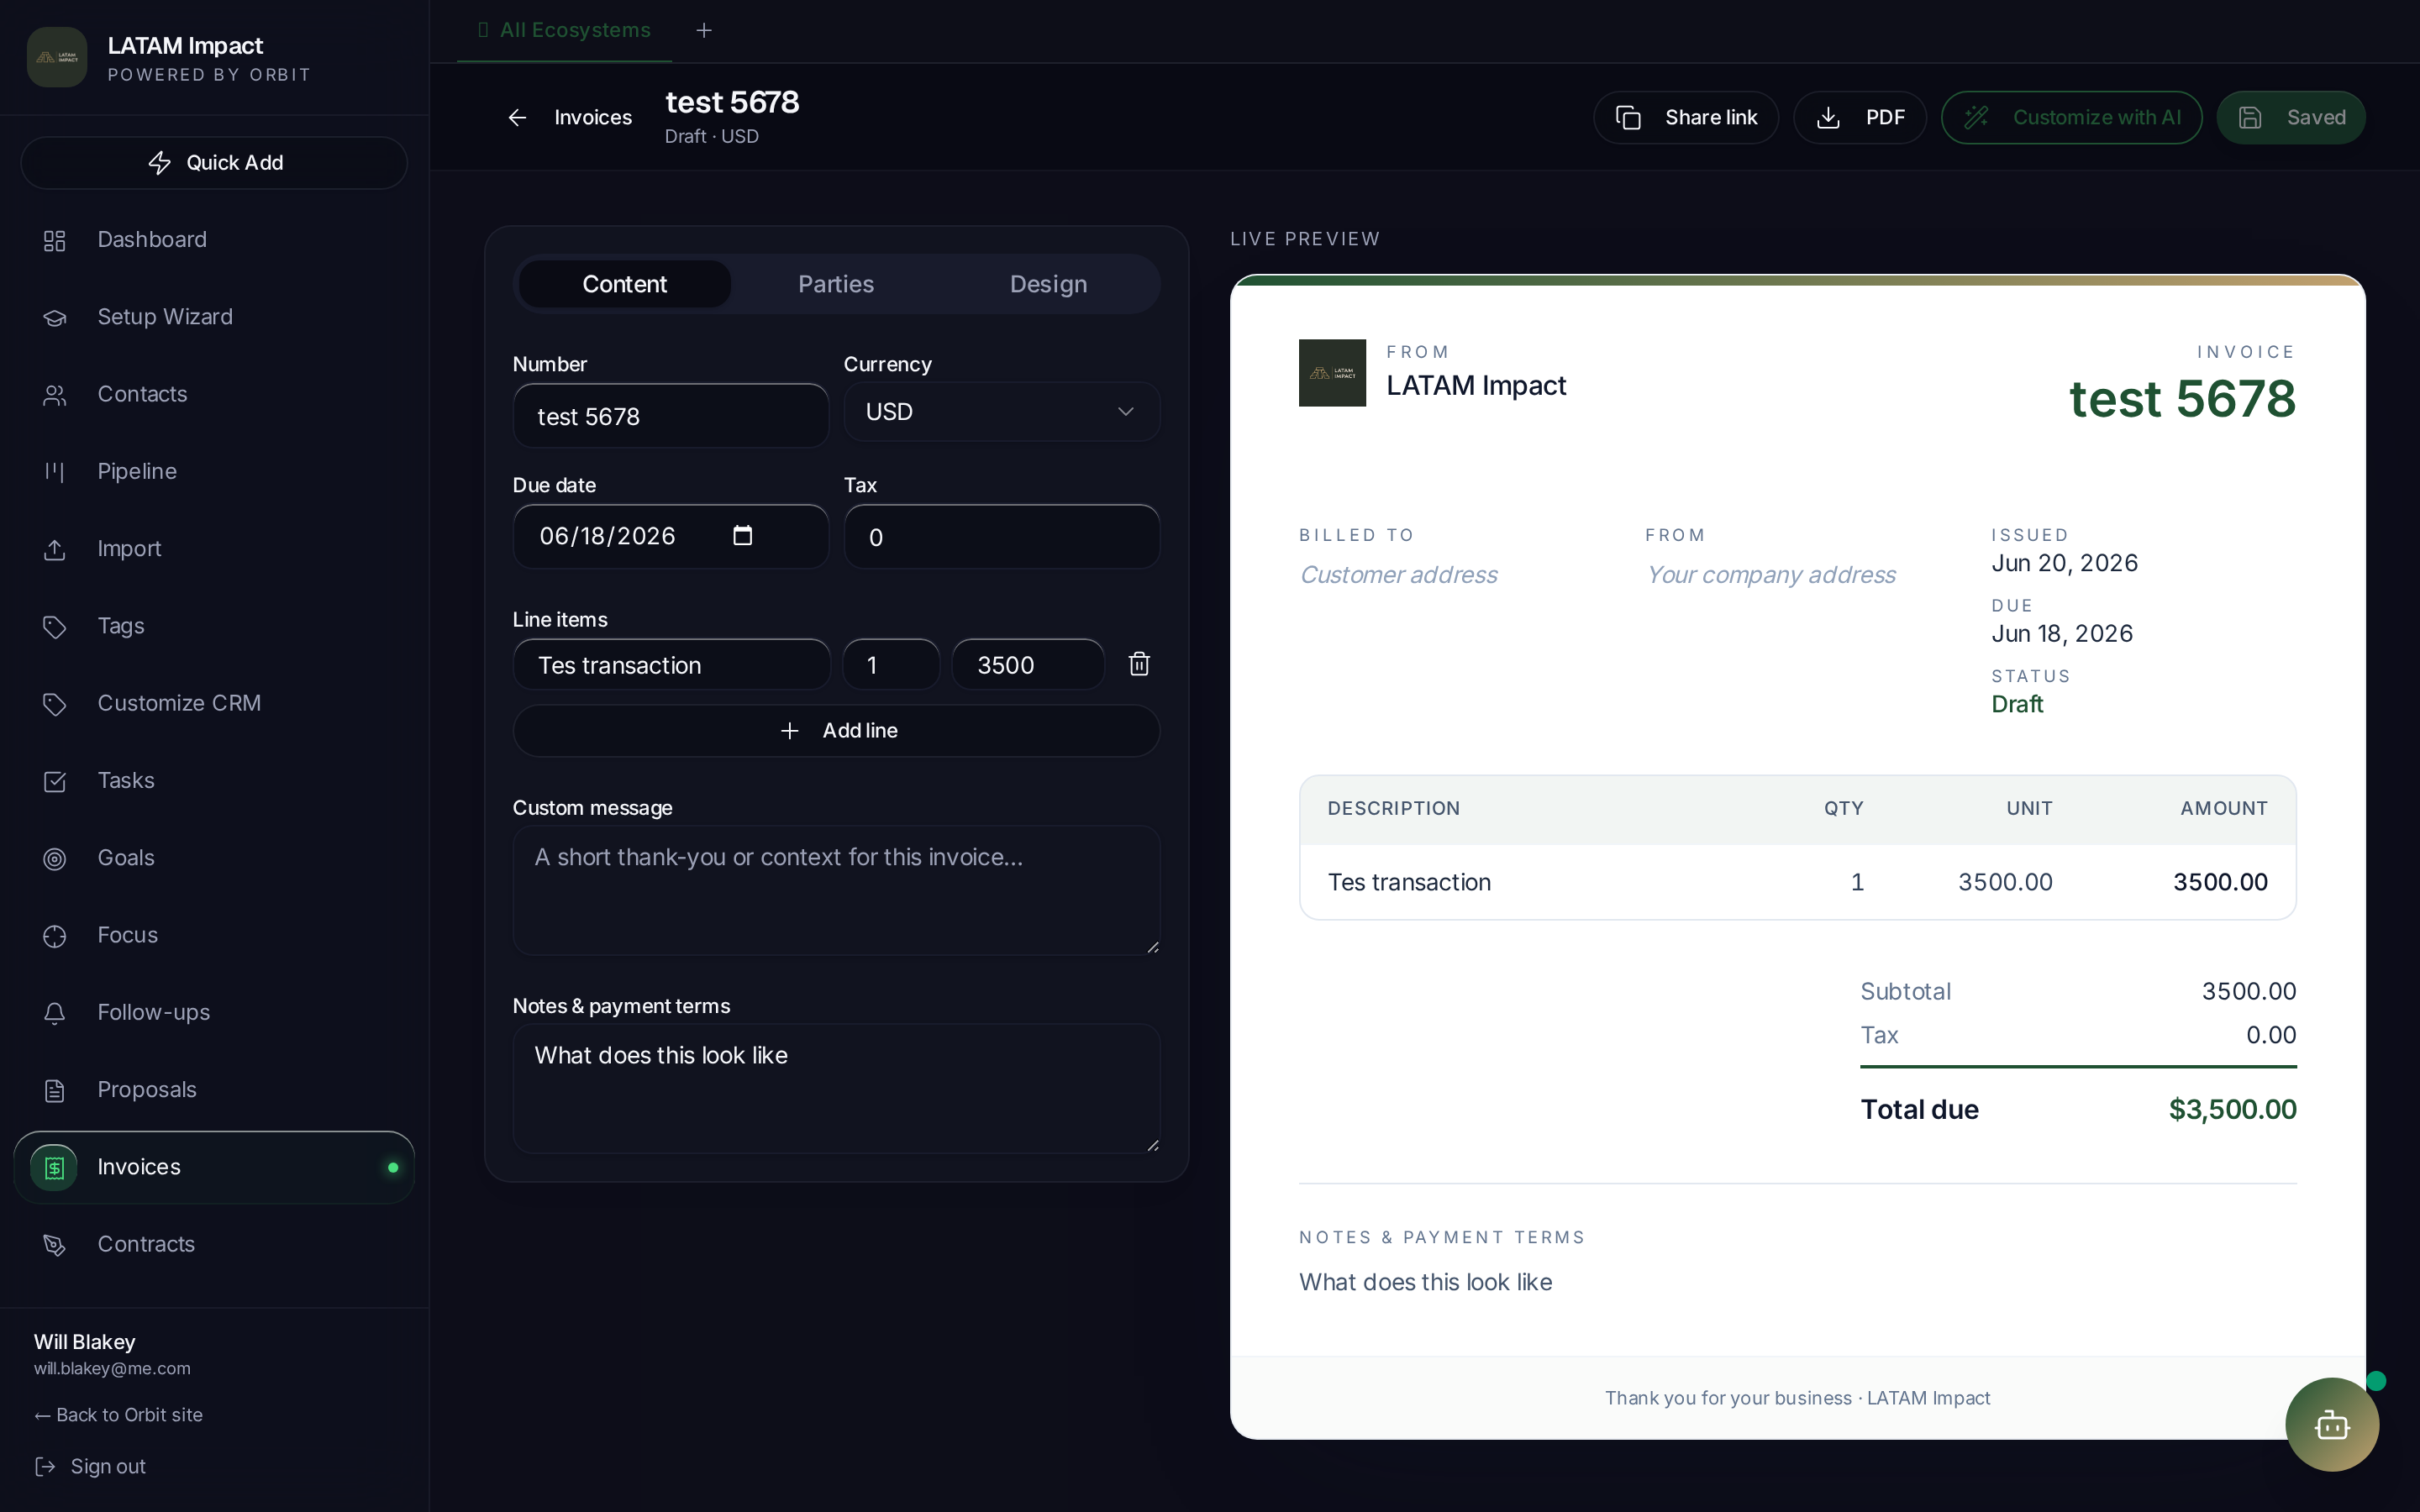
Task: Click the Will Blakey user name
Action: 85,1342
